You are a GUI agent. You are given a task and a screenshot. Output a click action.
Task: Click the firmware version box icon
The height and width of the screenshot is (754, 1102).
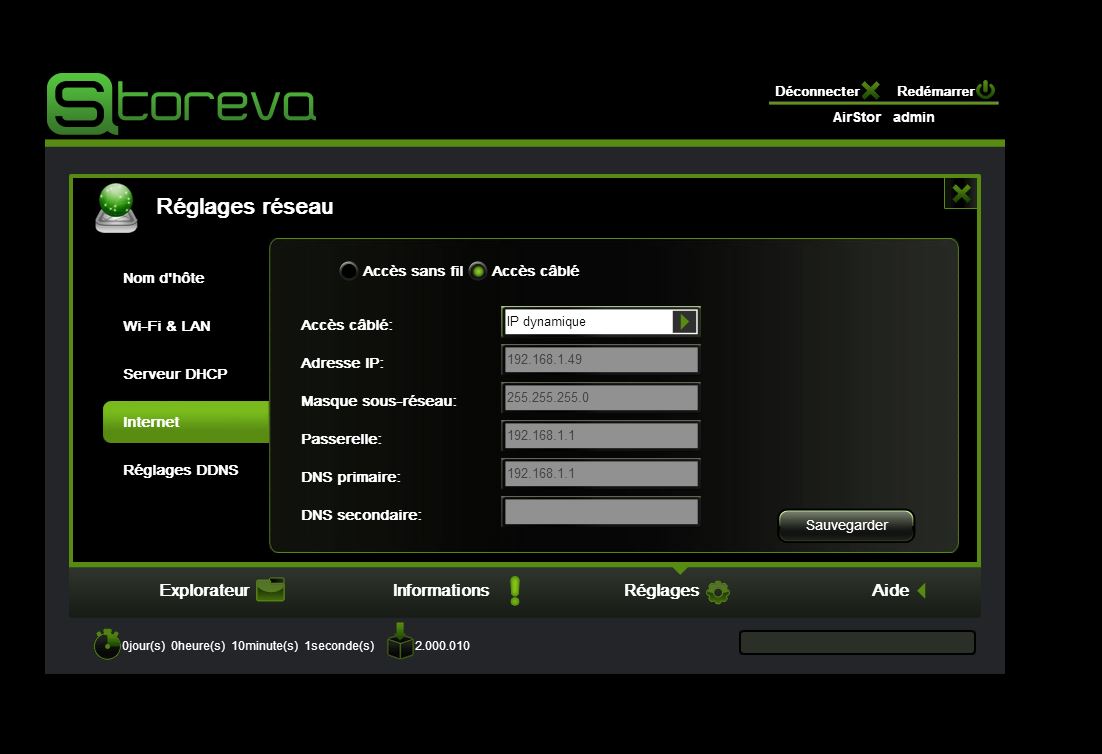click(x=400, y=643)
